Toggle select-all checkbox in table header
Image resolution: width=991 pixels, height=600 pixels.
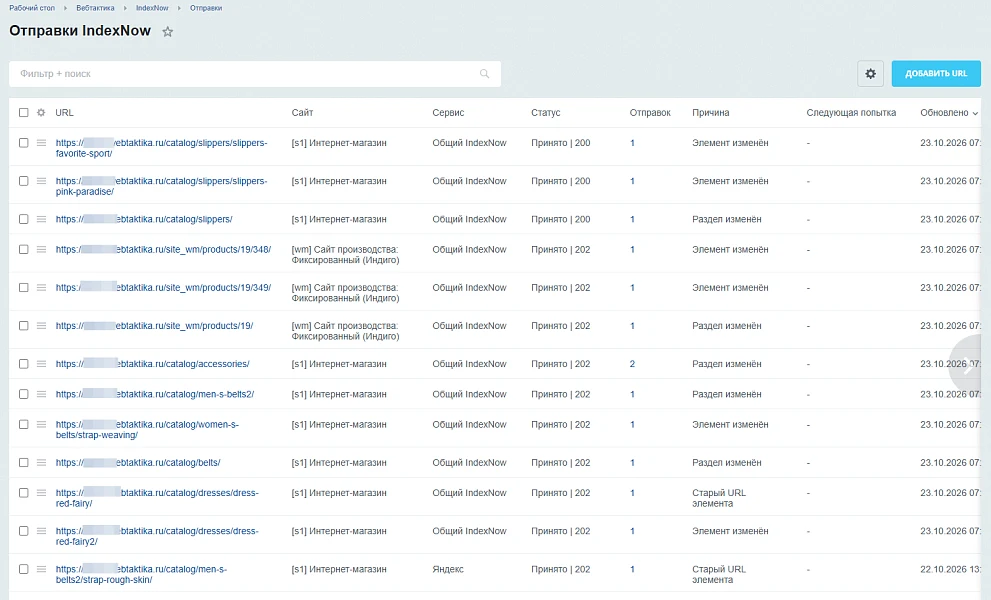(x=23, y=113)
